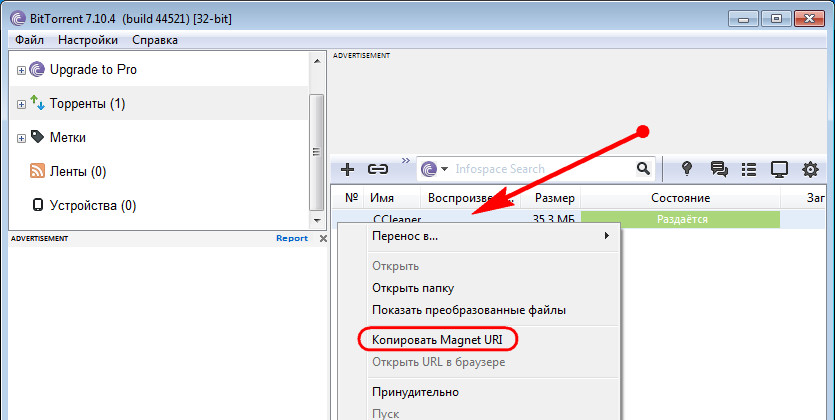Screen dimensions: 835x420
Task: Expand the toolbar double-chevron overflow
Action: pos(406,160)
